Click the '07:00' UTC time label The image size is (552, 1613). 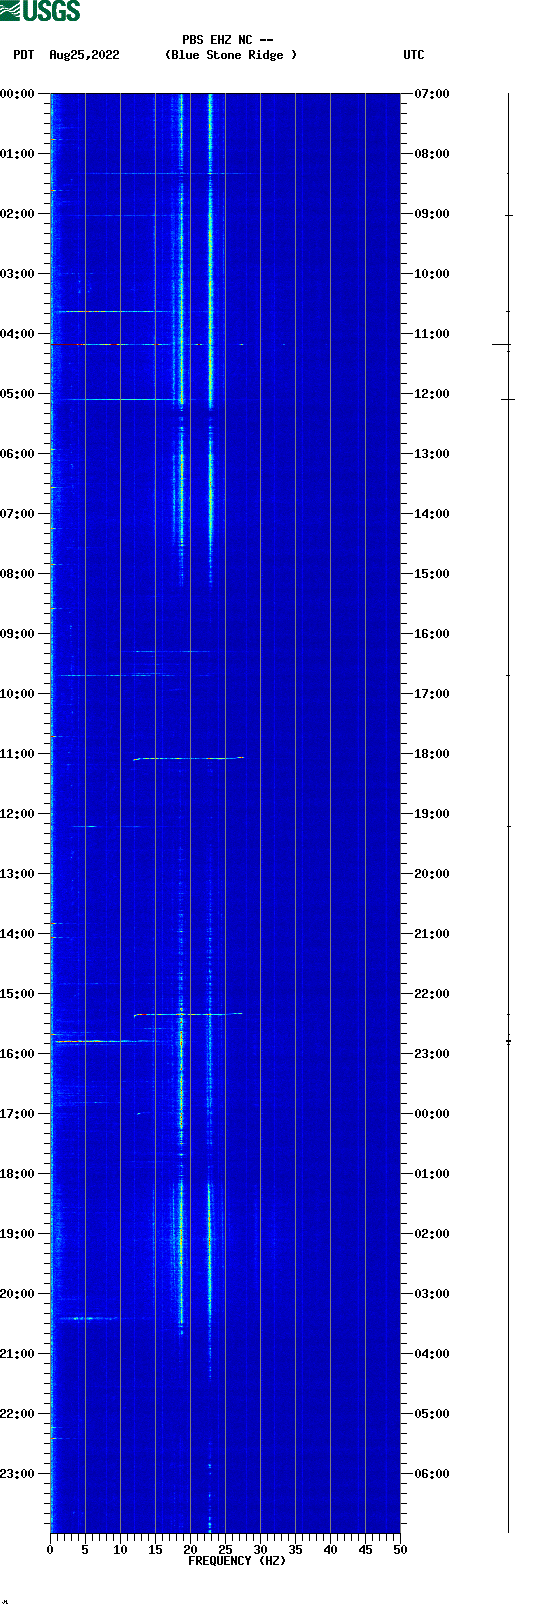[x=432, y=94]
